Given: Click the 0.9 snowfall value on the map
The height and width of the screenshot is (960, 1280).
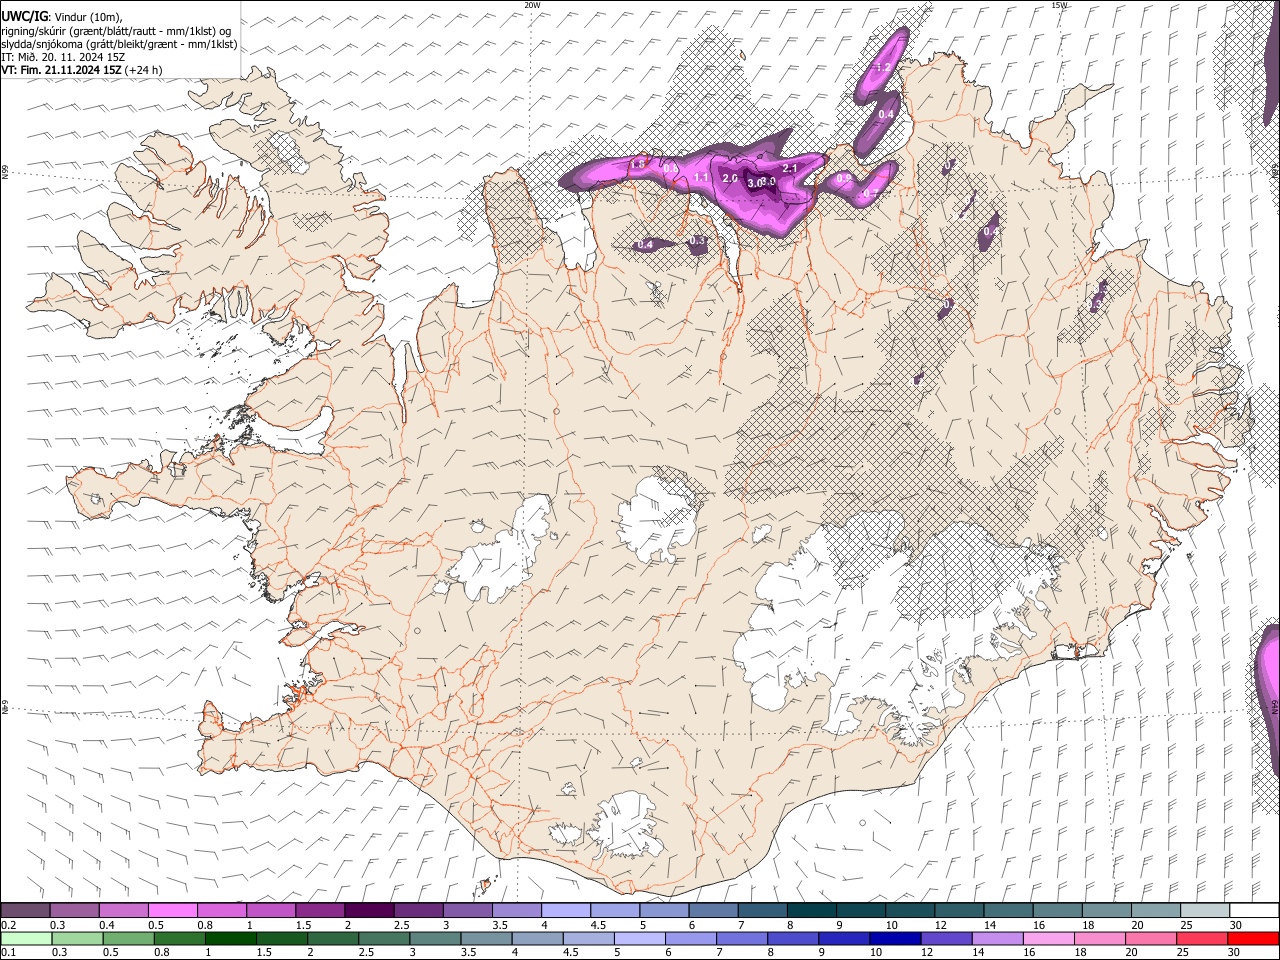Looking at the screenshot, I should [844, 178].
